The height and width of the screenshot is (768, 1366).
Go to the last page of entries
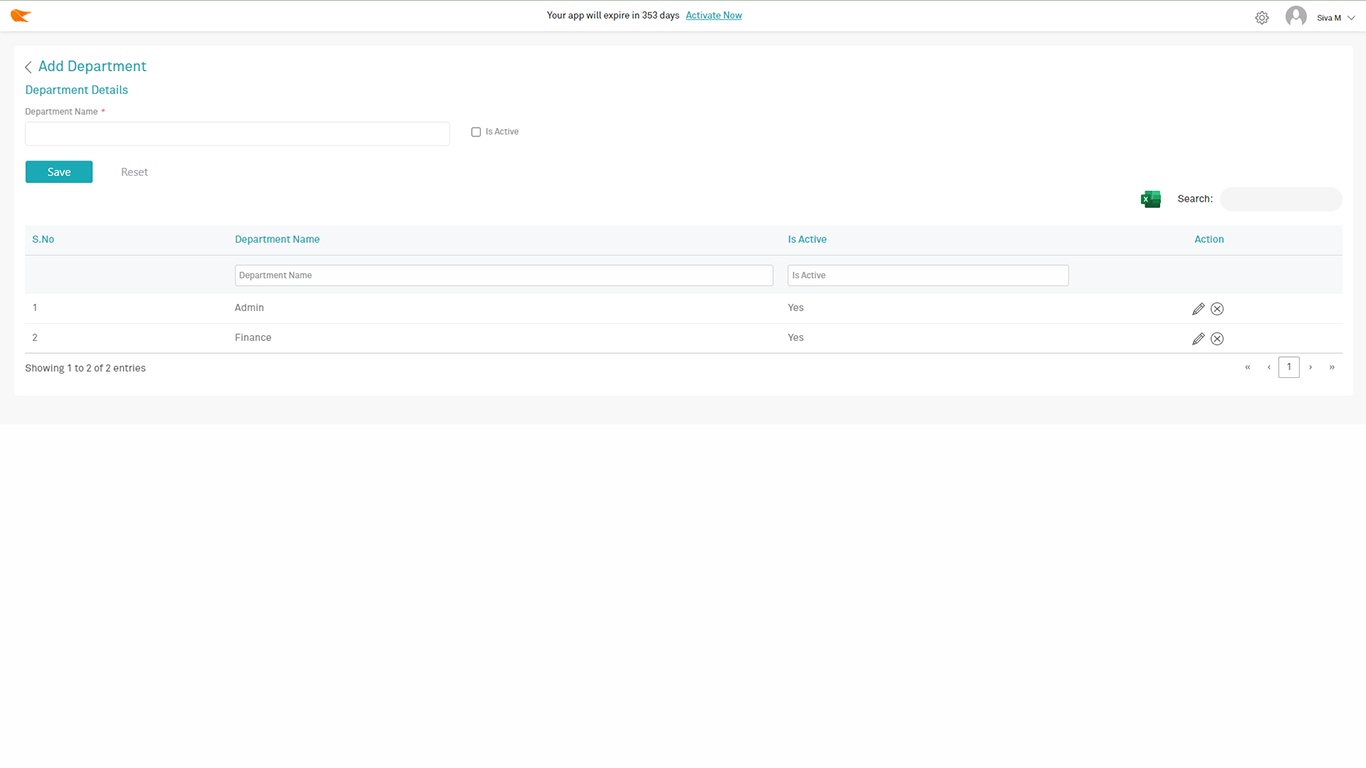(1332, 368)
